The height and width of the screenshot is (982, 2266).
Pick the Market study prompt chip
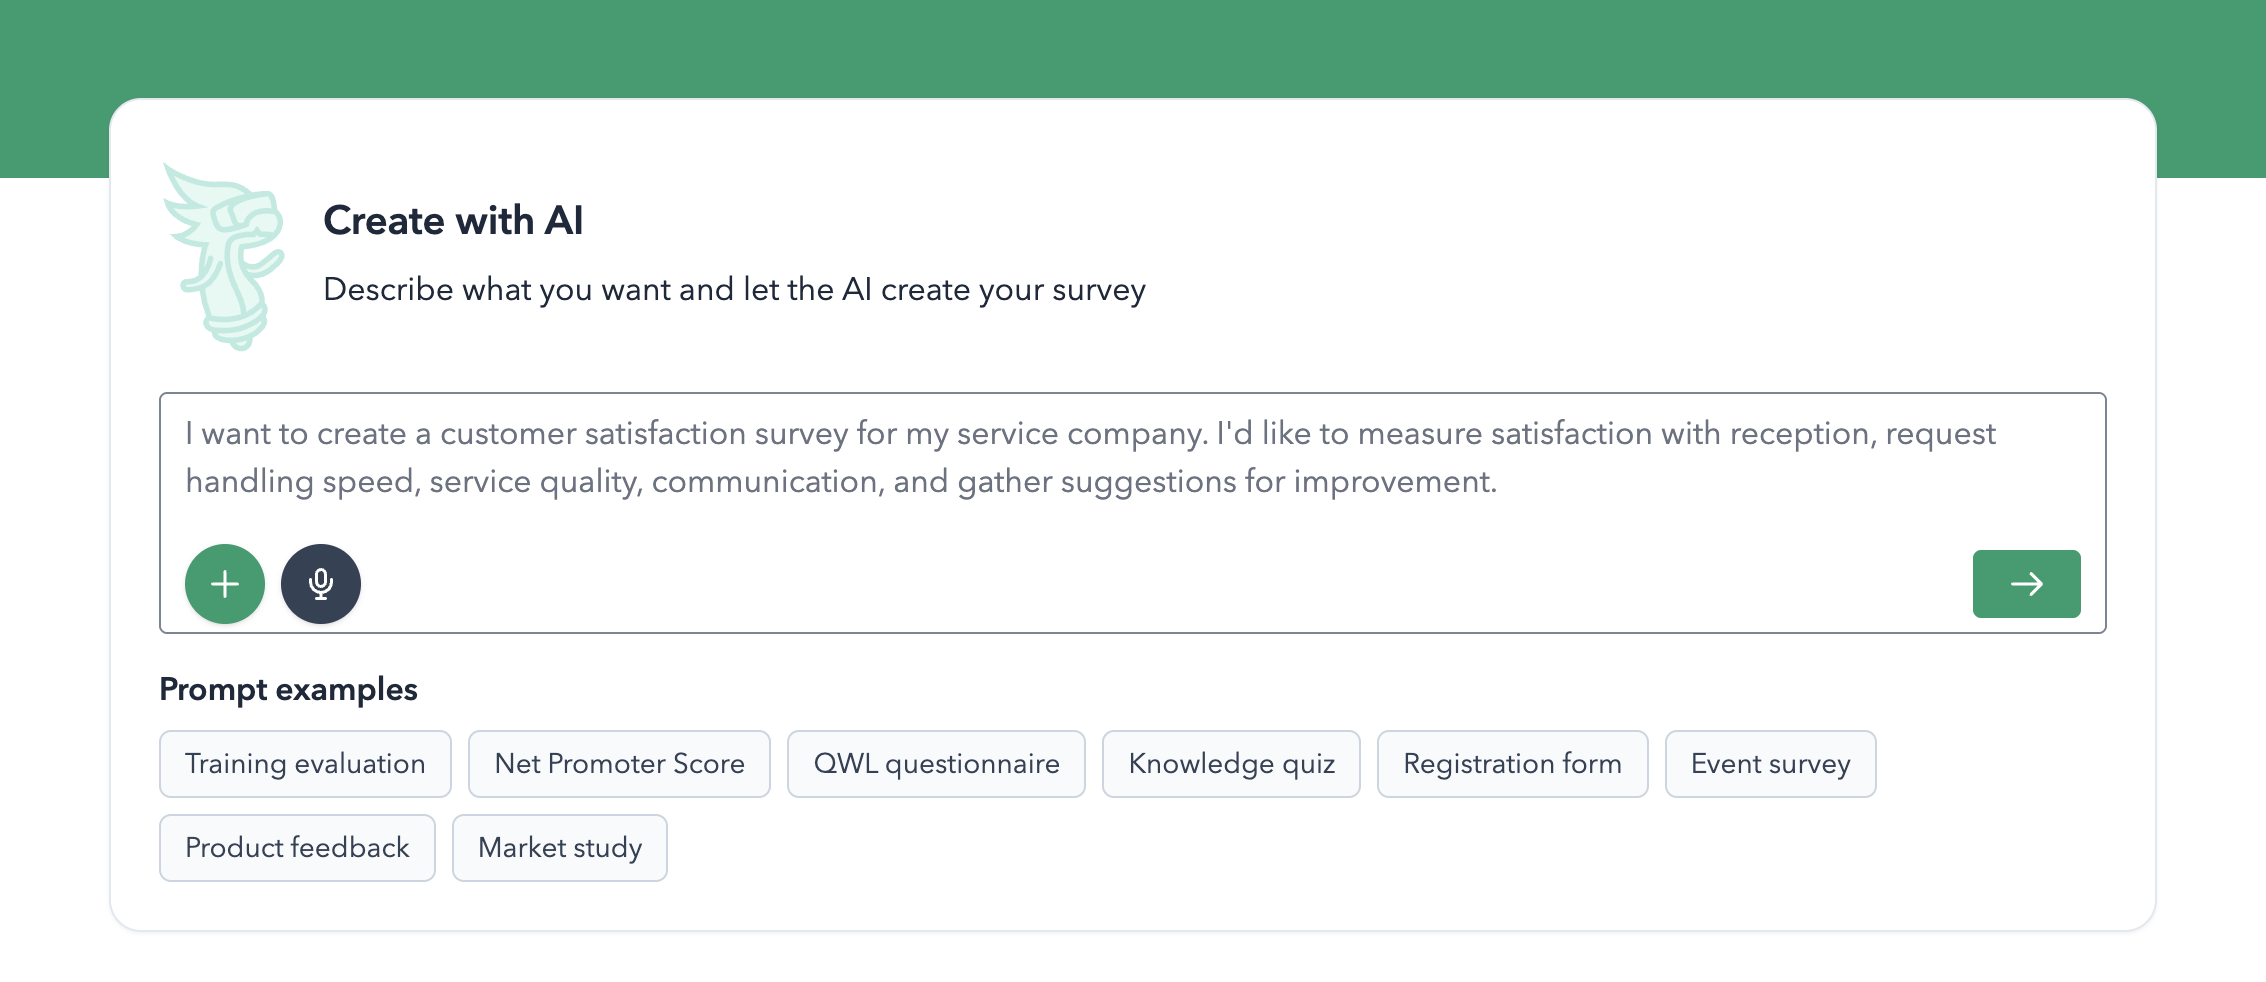pos(559,847)
